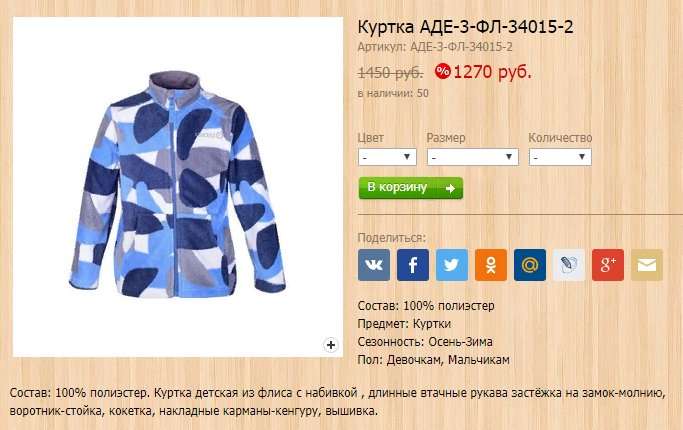The image size is (683, 430).
Task: Tweet this product via Twitter icon
Action: (452, 265)
